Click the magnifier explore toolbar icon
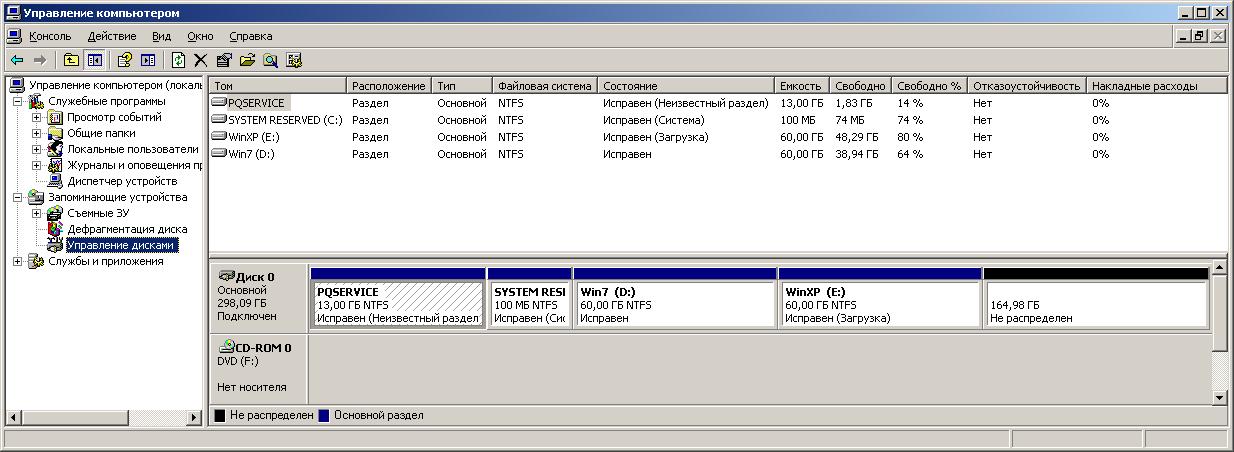 (270, 60)
